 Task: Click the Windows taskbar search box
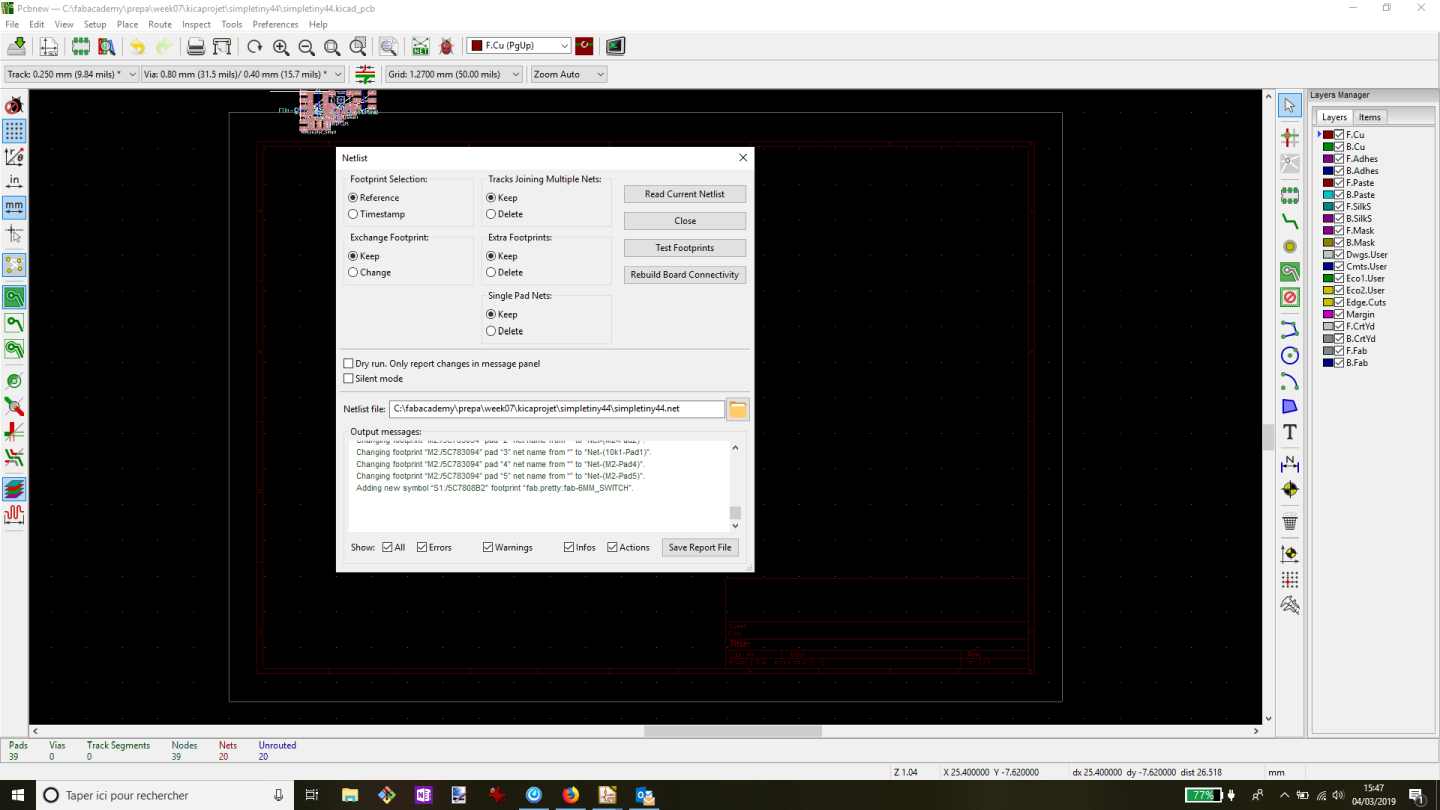click(164, 795)
